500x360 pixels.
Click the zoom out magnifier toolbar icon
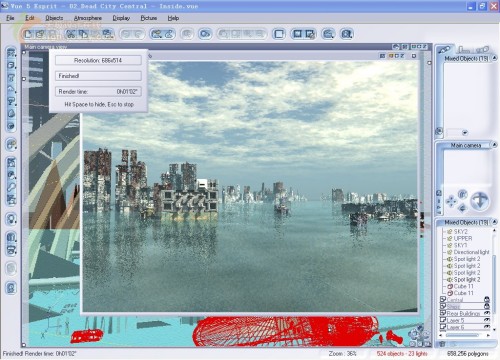tap(328, 34)
